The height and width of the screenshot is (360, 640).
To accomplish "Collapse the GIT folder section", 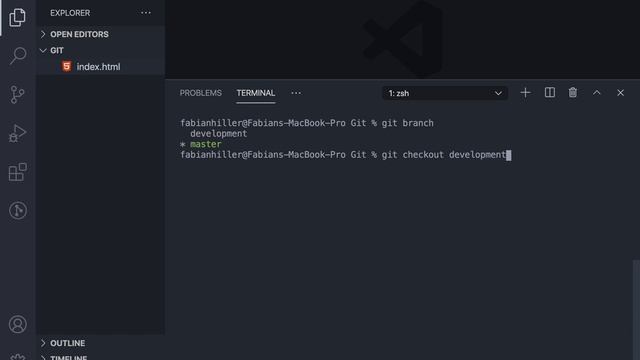I will 101,50.
